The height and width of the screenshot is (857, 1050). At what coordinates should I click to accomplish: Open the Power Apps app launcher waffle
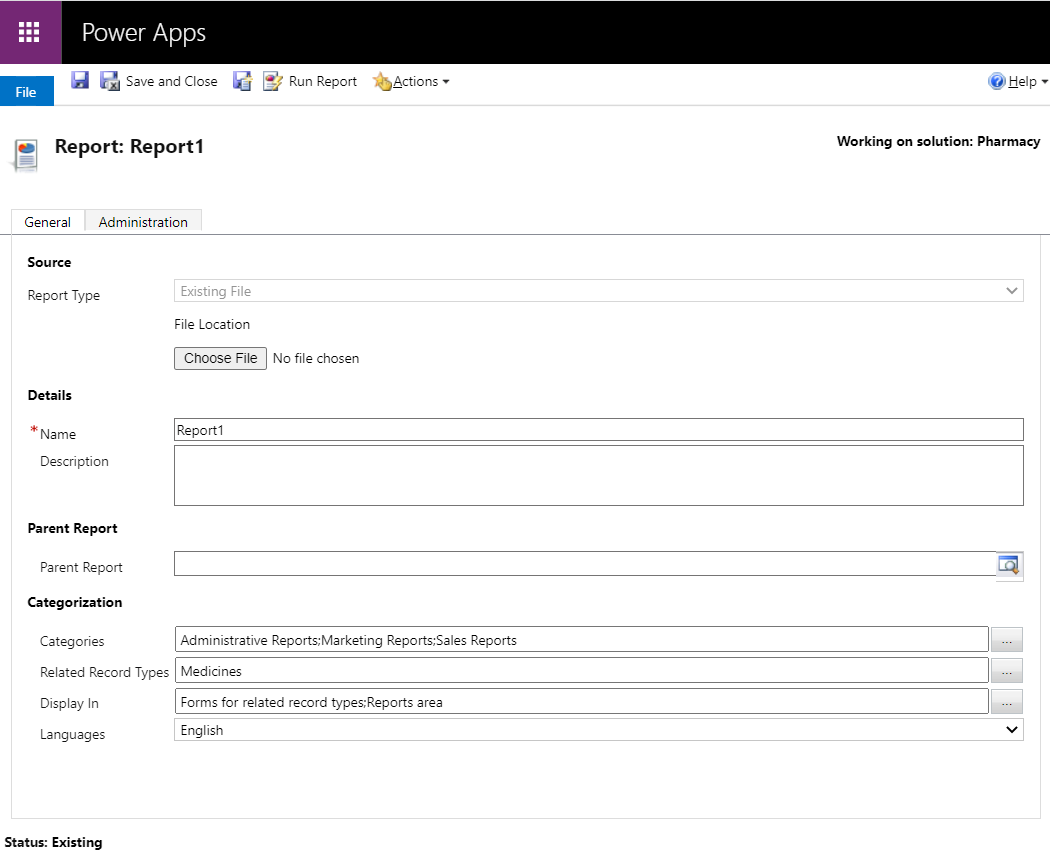coord(29,32)
